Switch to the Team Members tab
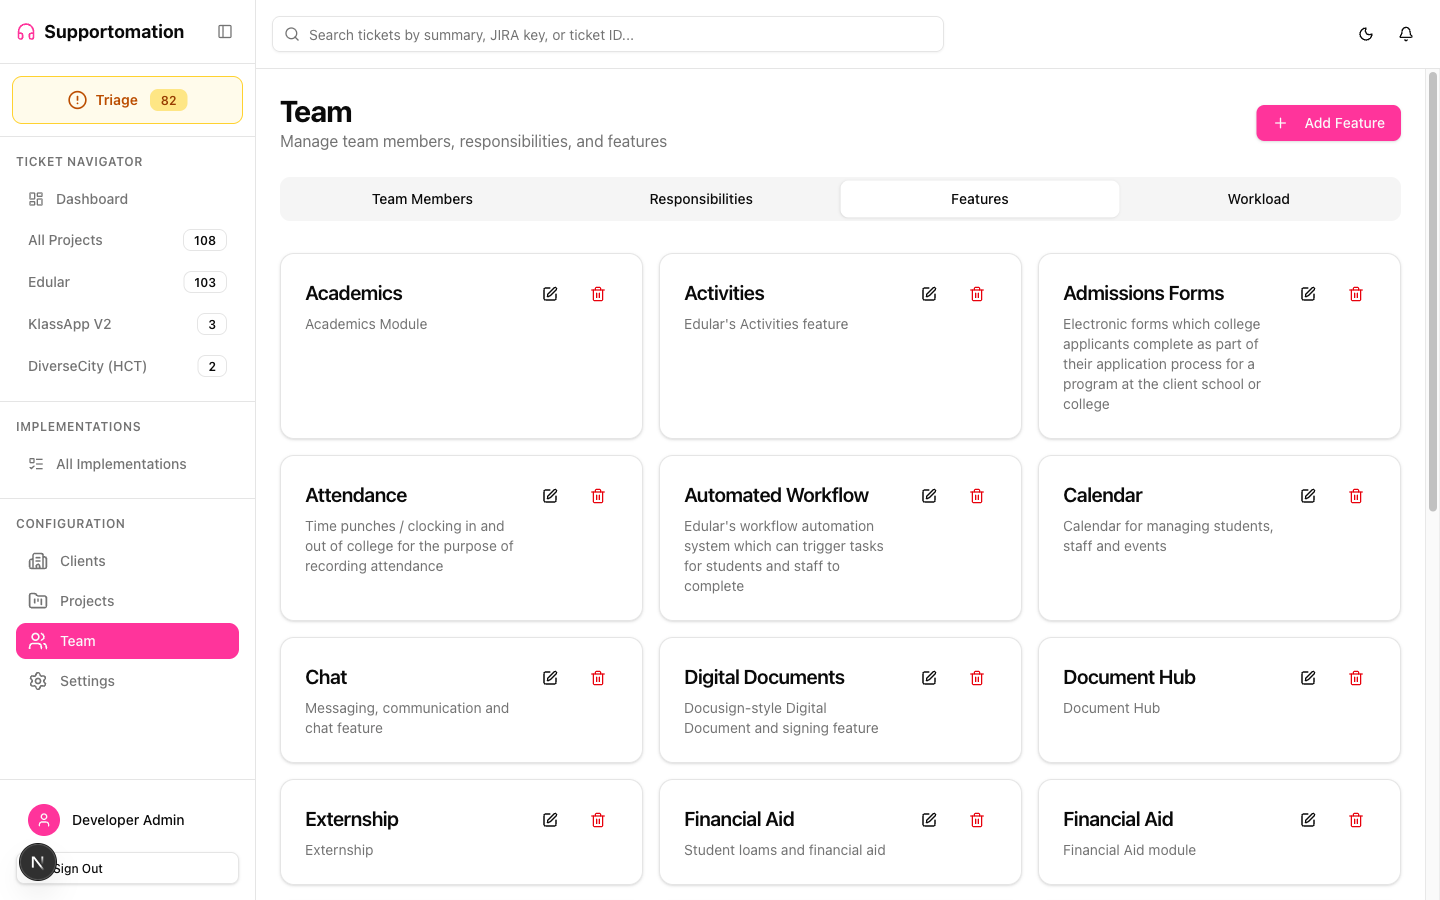The height and width of the screenshot is (900, 1440). 422,198
